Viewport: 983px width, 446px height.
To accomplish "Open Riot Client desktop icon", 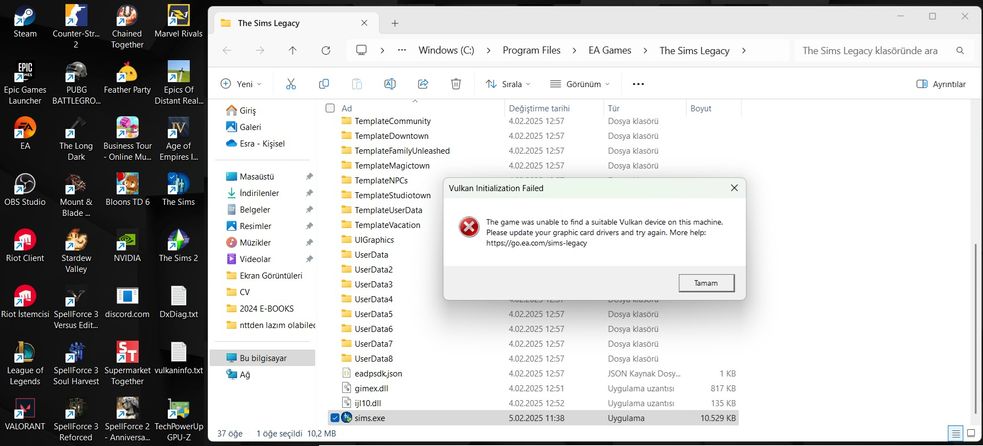I will click(x=25, y=245).
